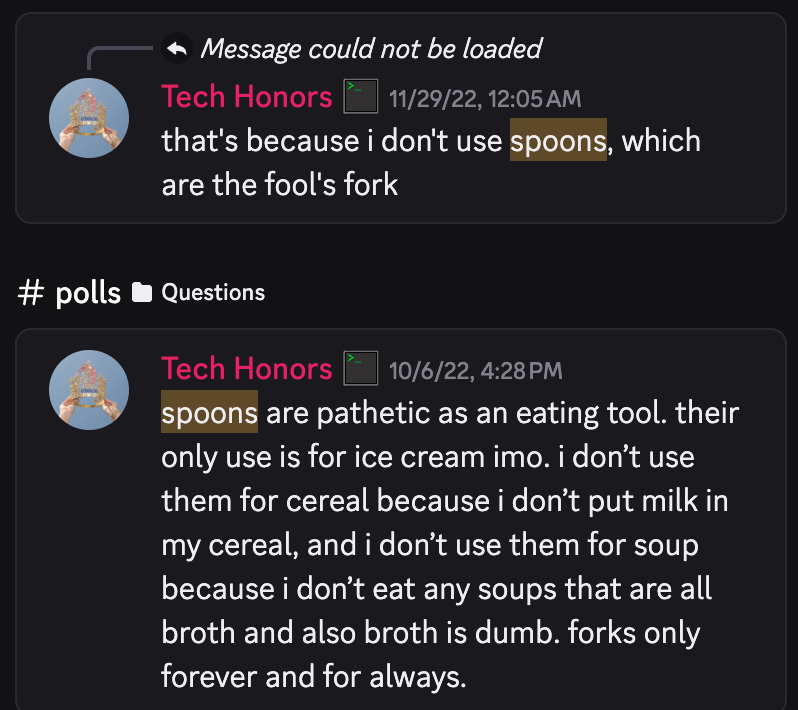Click highlighted "spoons" before "which are the fool's fork"
798x710 pixels.
click(x=558, y=141)
